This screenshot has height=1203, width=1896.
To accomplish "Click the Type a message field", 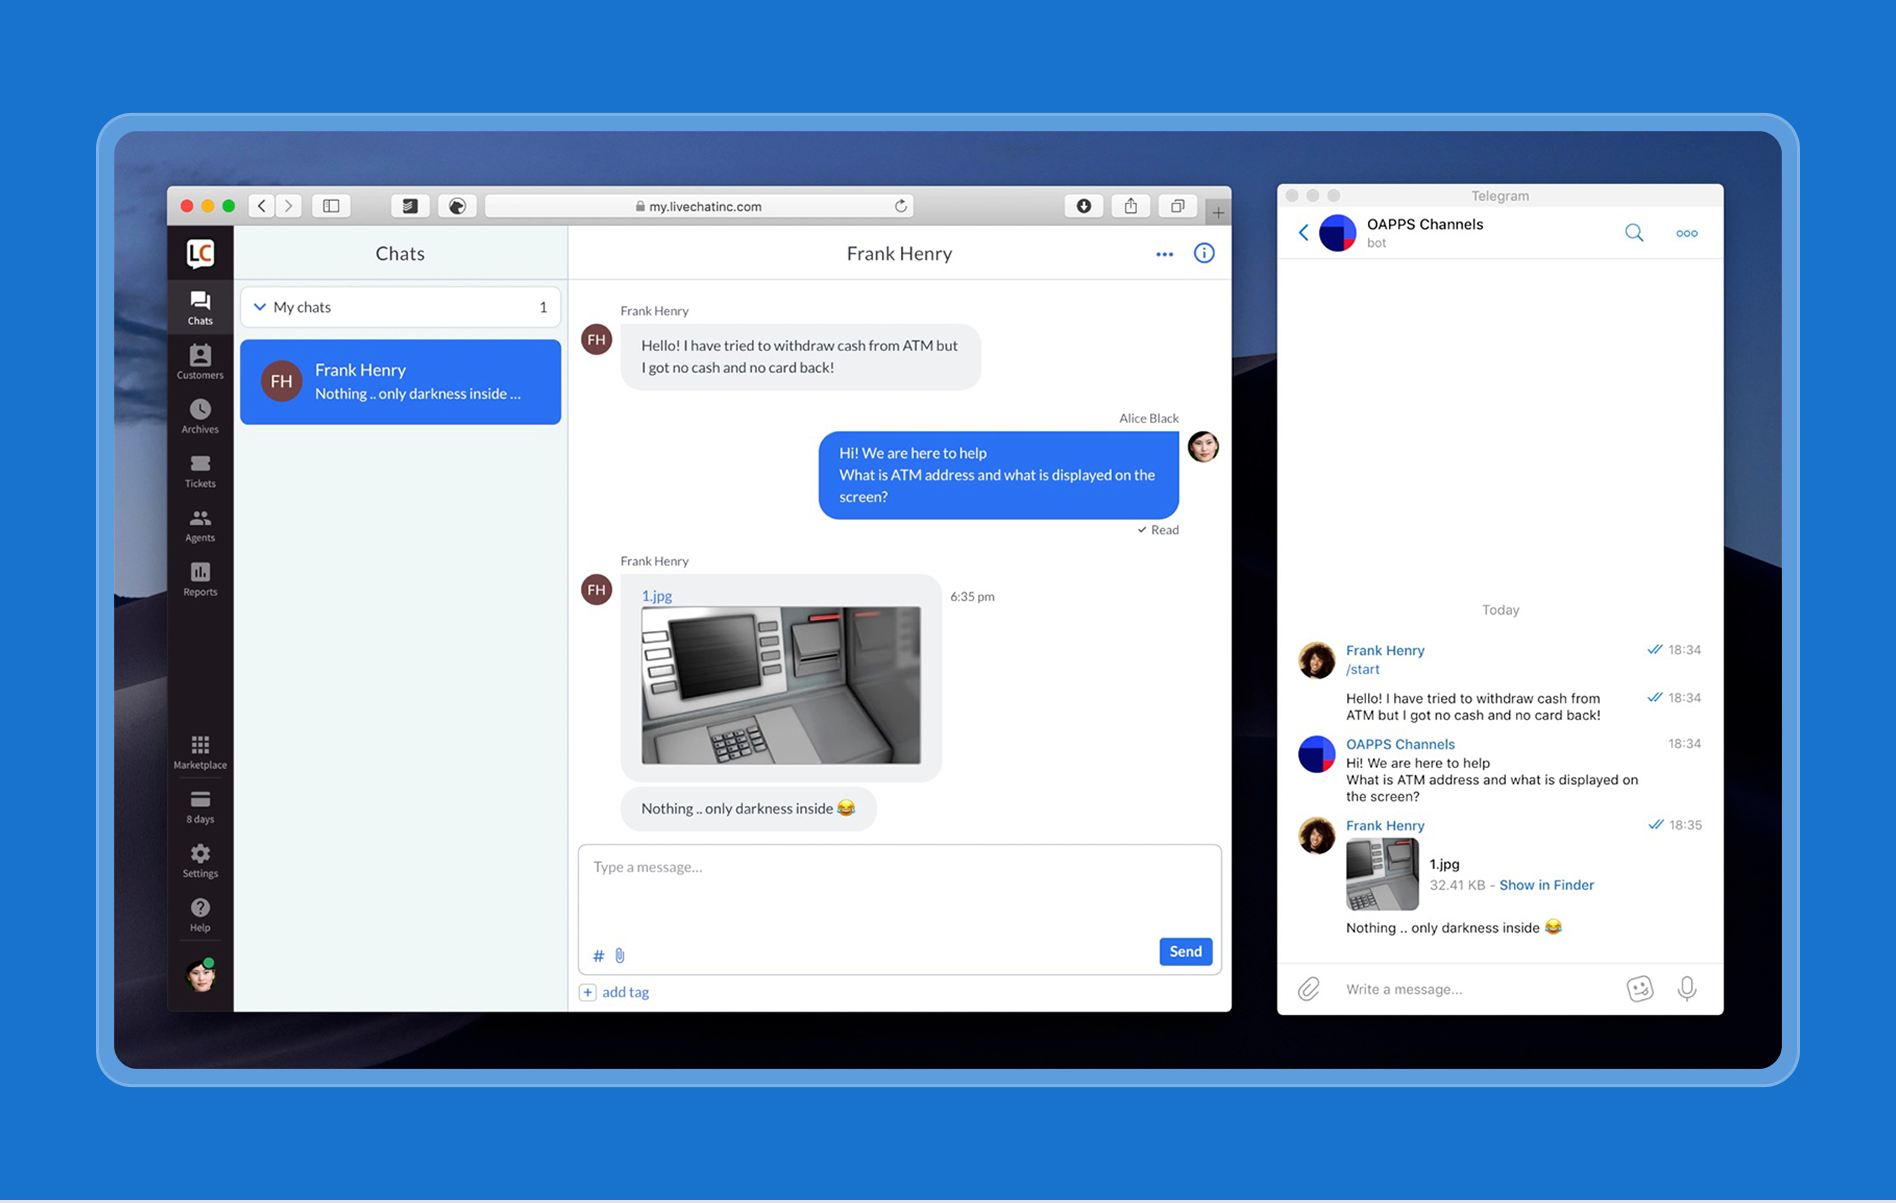I will coord(898,888).
